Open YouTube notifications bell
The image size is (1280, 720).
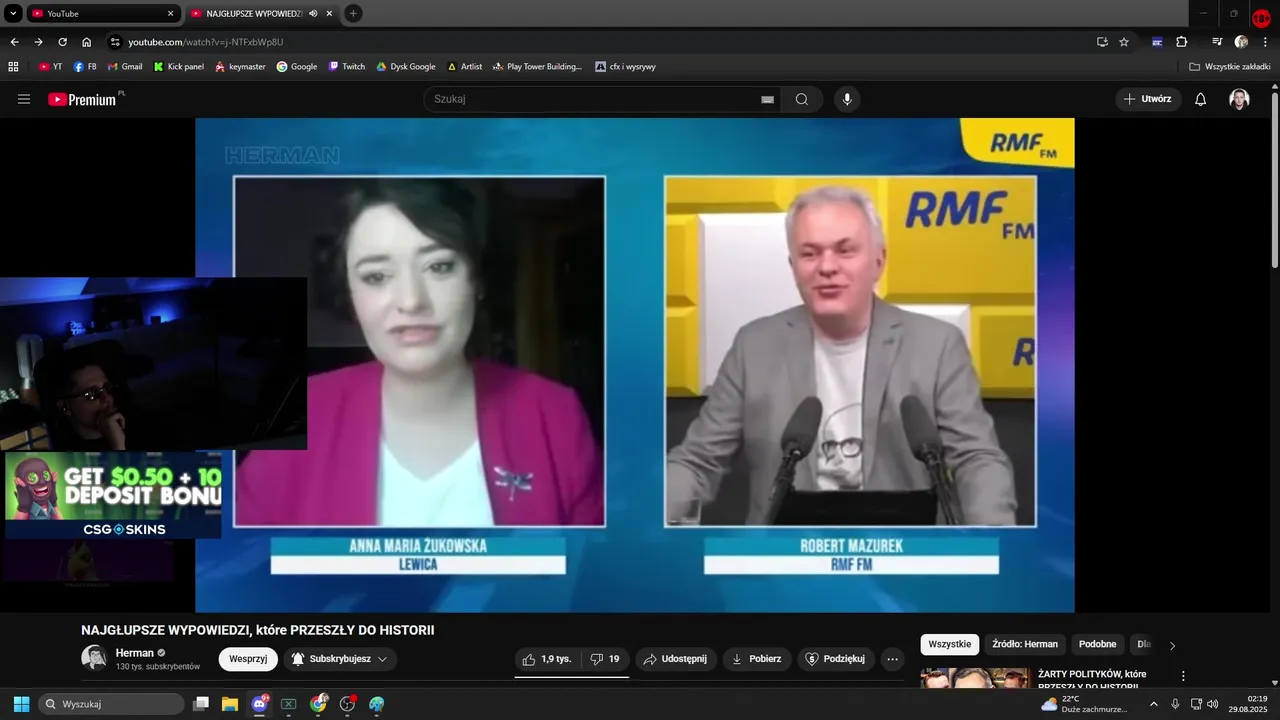pyautogui.click(x=1201, y=99)
